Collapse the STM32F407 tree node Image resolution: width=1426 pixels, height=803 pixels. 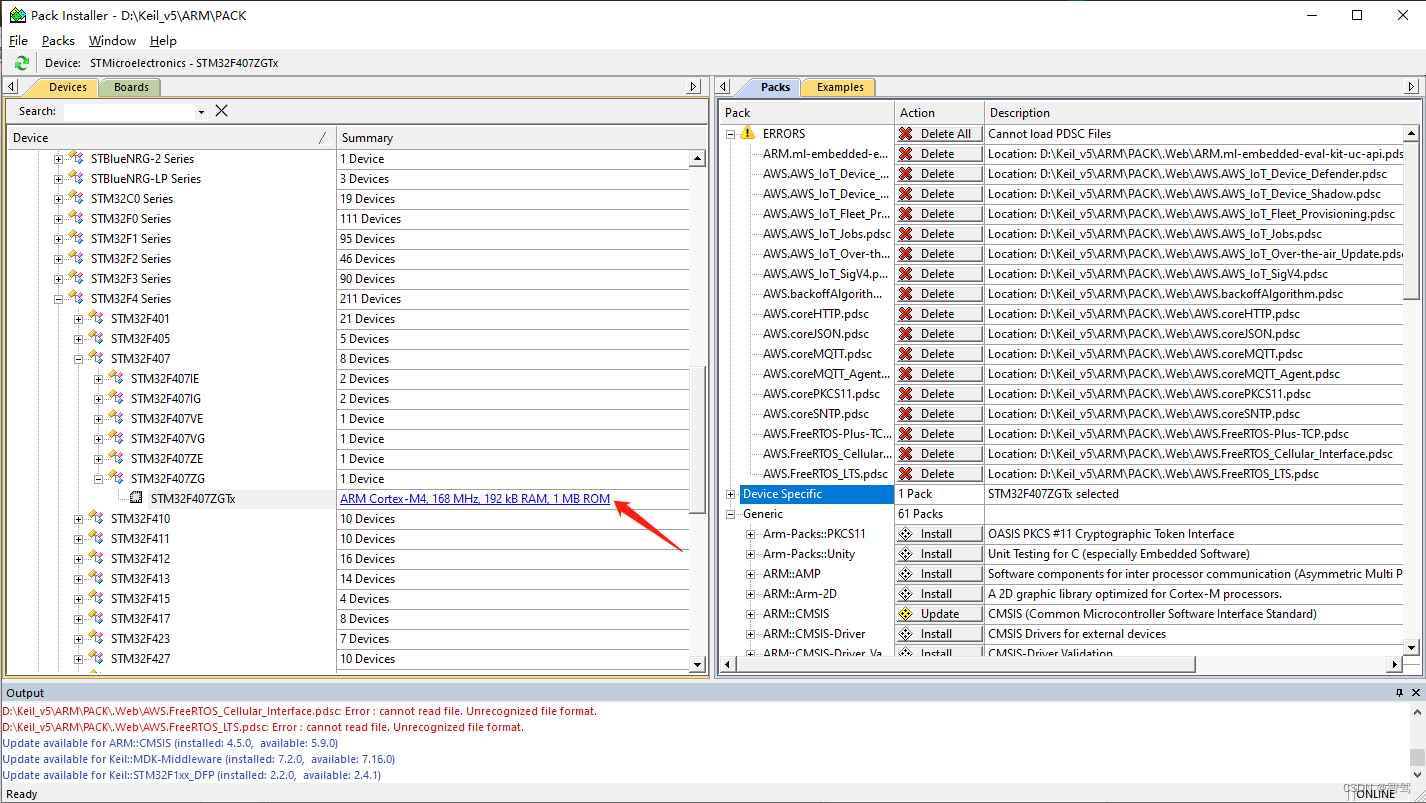click(79, 358)
